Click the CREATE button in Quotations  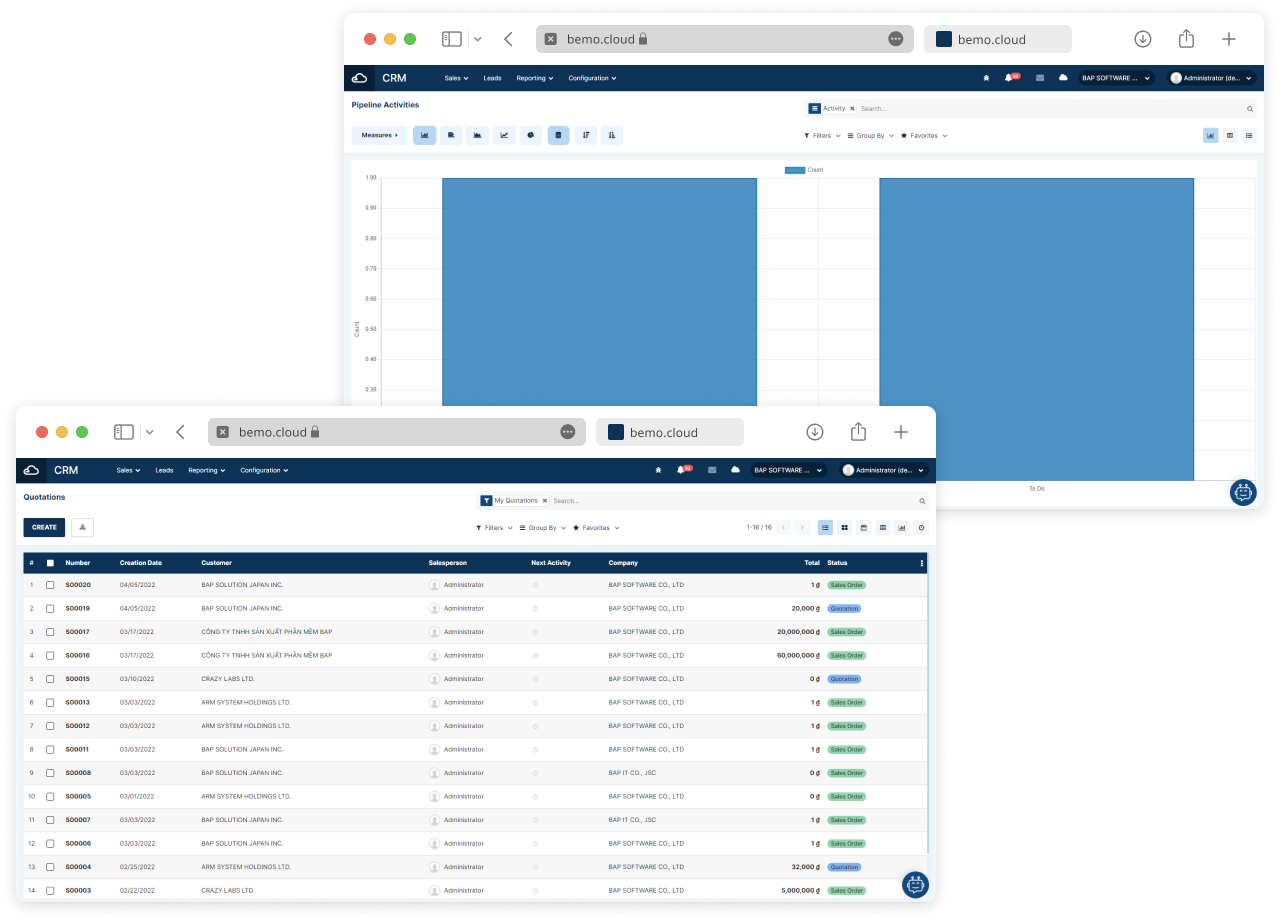(x=44, y=527)
